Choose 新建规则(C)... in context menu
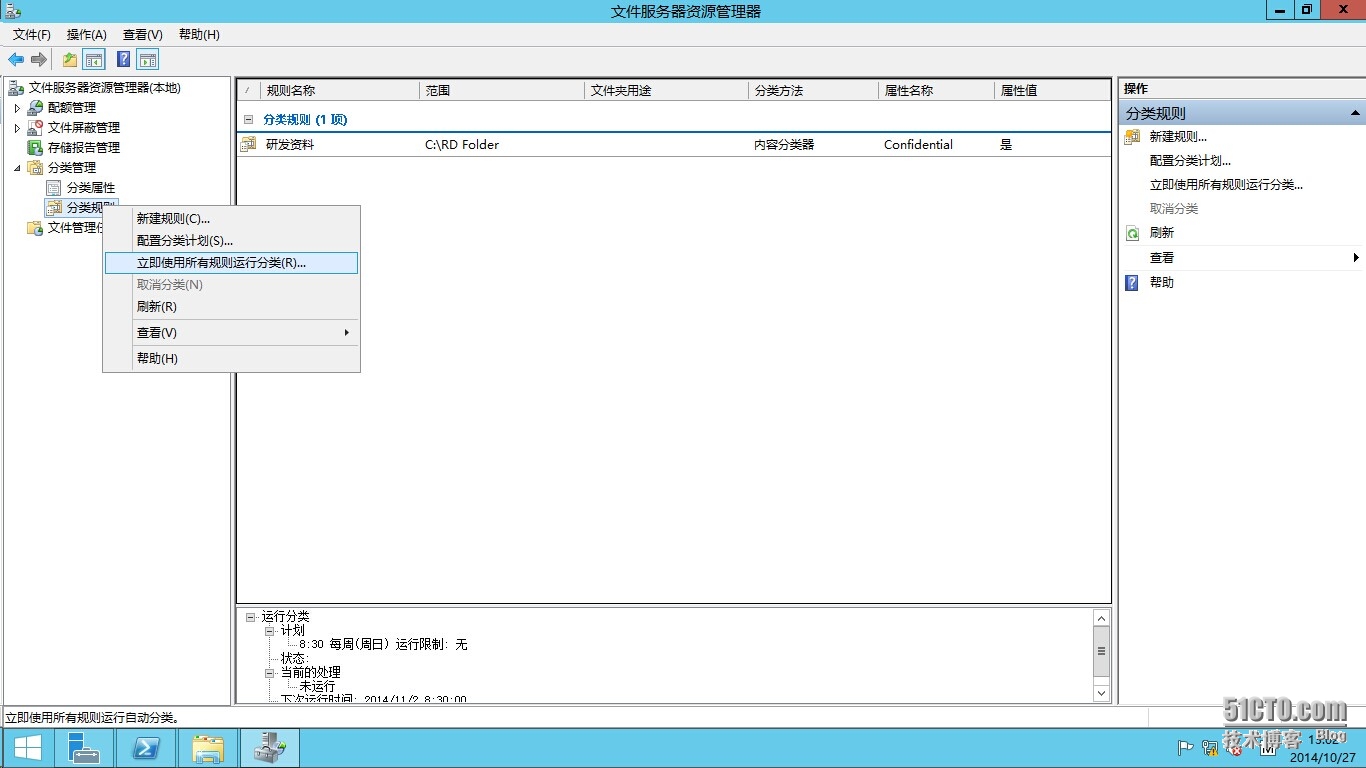Viewport: 1366px width, 768px height. click(x=231, y=218)
